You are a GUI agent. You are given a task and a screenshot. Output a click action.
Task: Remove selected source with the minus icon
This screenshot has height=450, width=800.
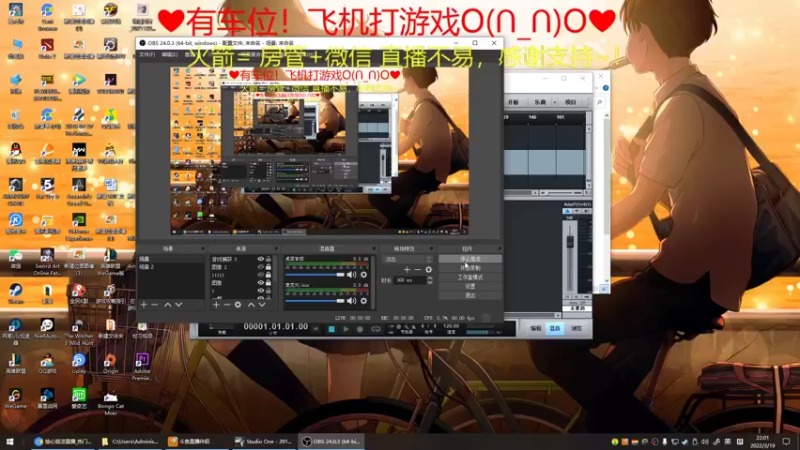pyautogui.click(x=227, y=305)
